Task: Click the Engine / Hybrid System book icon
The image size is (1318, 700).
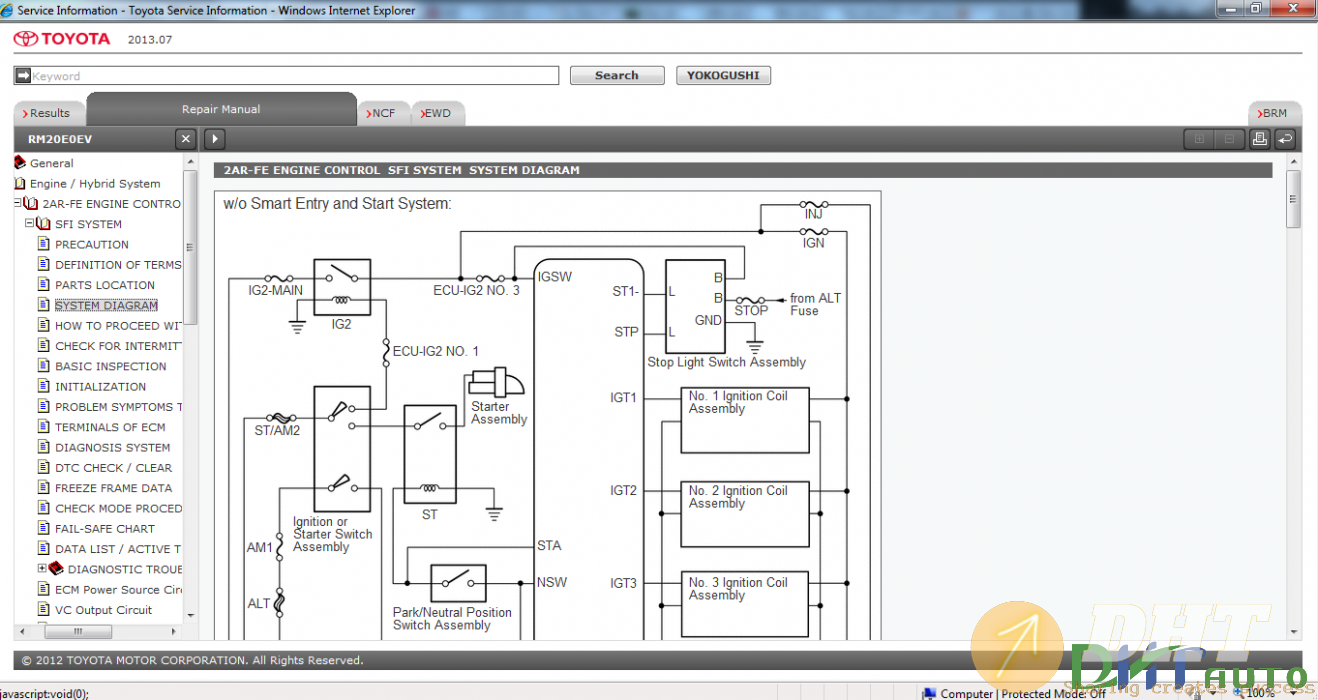Action: 20,183
